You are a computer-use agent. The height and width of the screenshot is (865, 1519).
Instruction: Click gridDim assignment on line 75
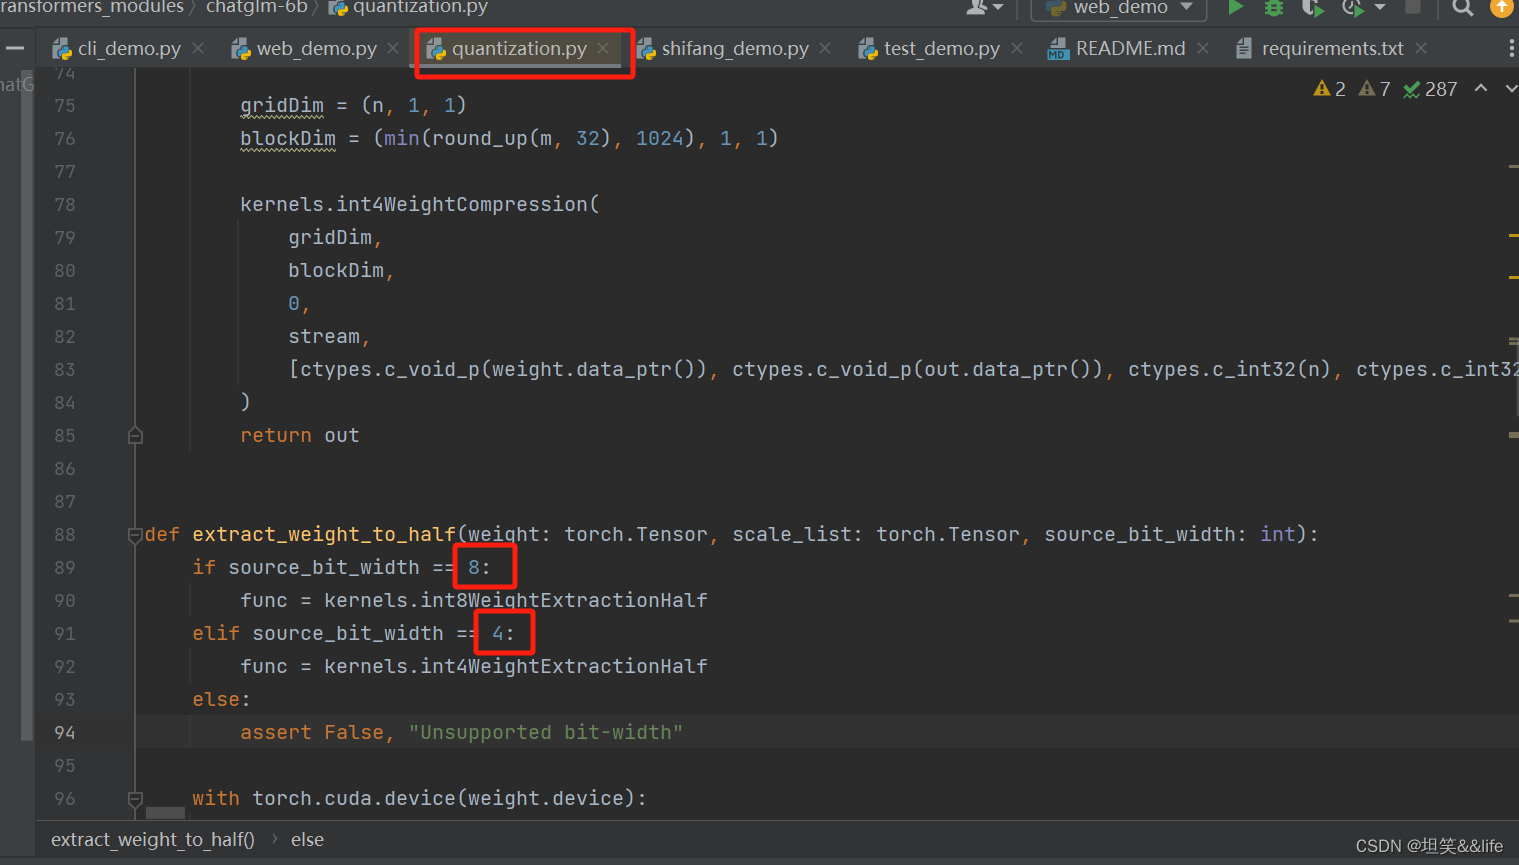pos(353,105)
